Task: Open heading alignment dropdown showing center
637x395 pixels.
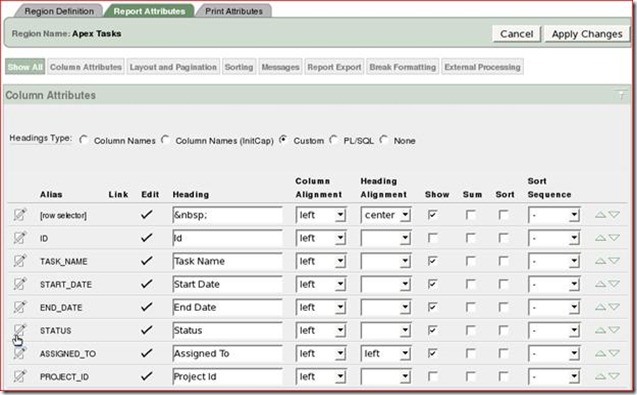Action: [386, 215]
